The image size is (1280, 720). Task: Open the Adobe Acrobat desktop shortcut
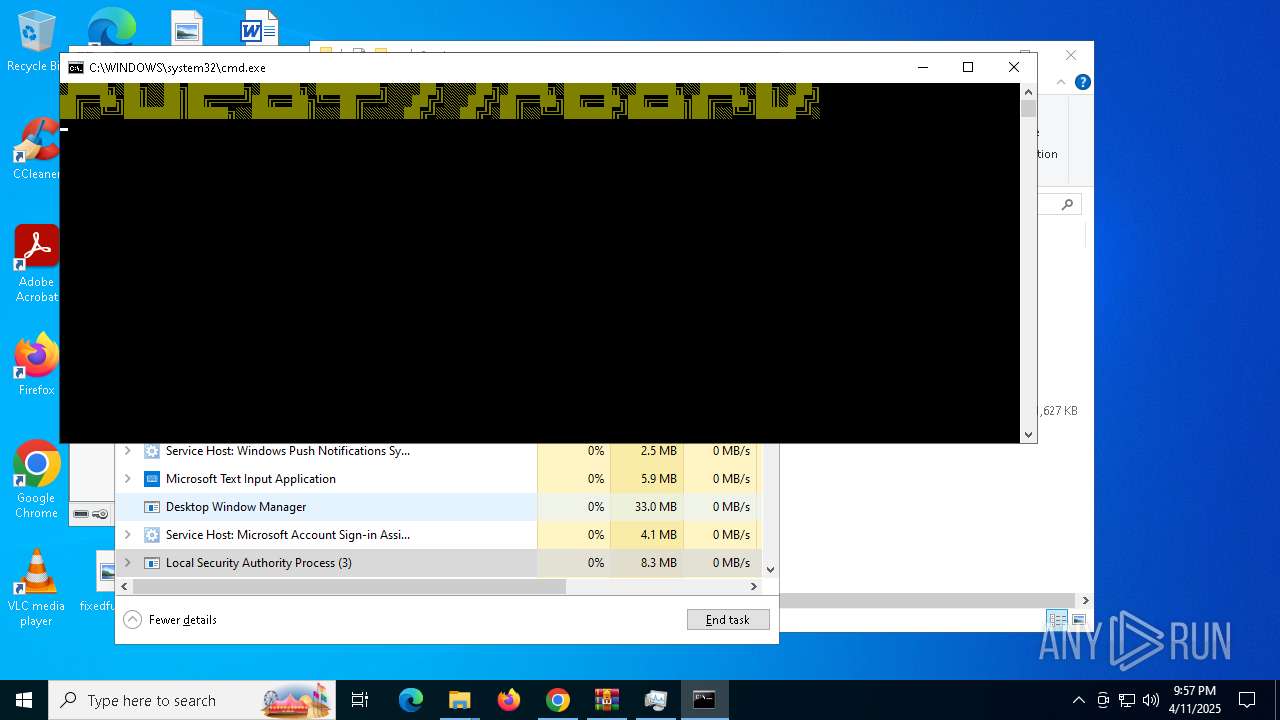click(x=36, y=264)
